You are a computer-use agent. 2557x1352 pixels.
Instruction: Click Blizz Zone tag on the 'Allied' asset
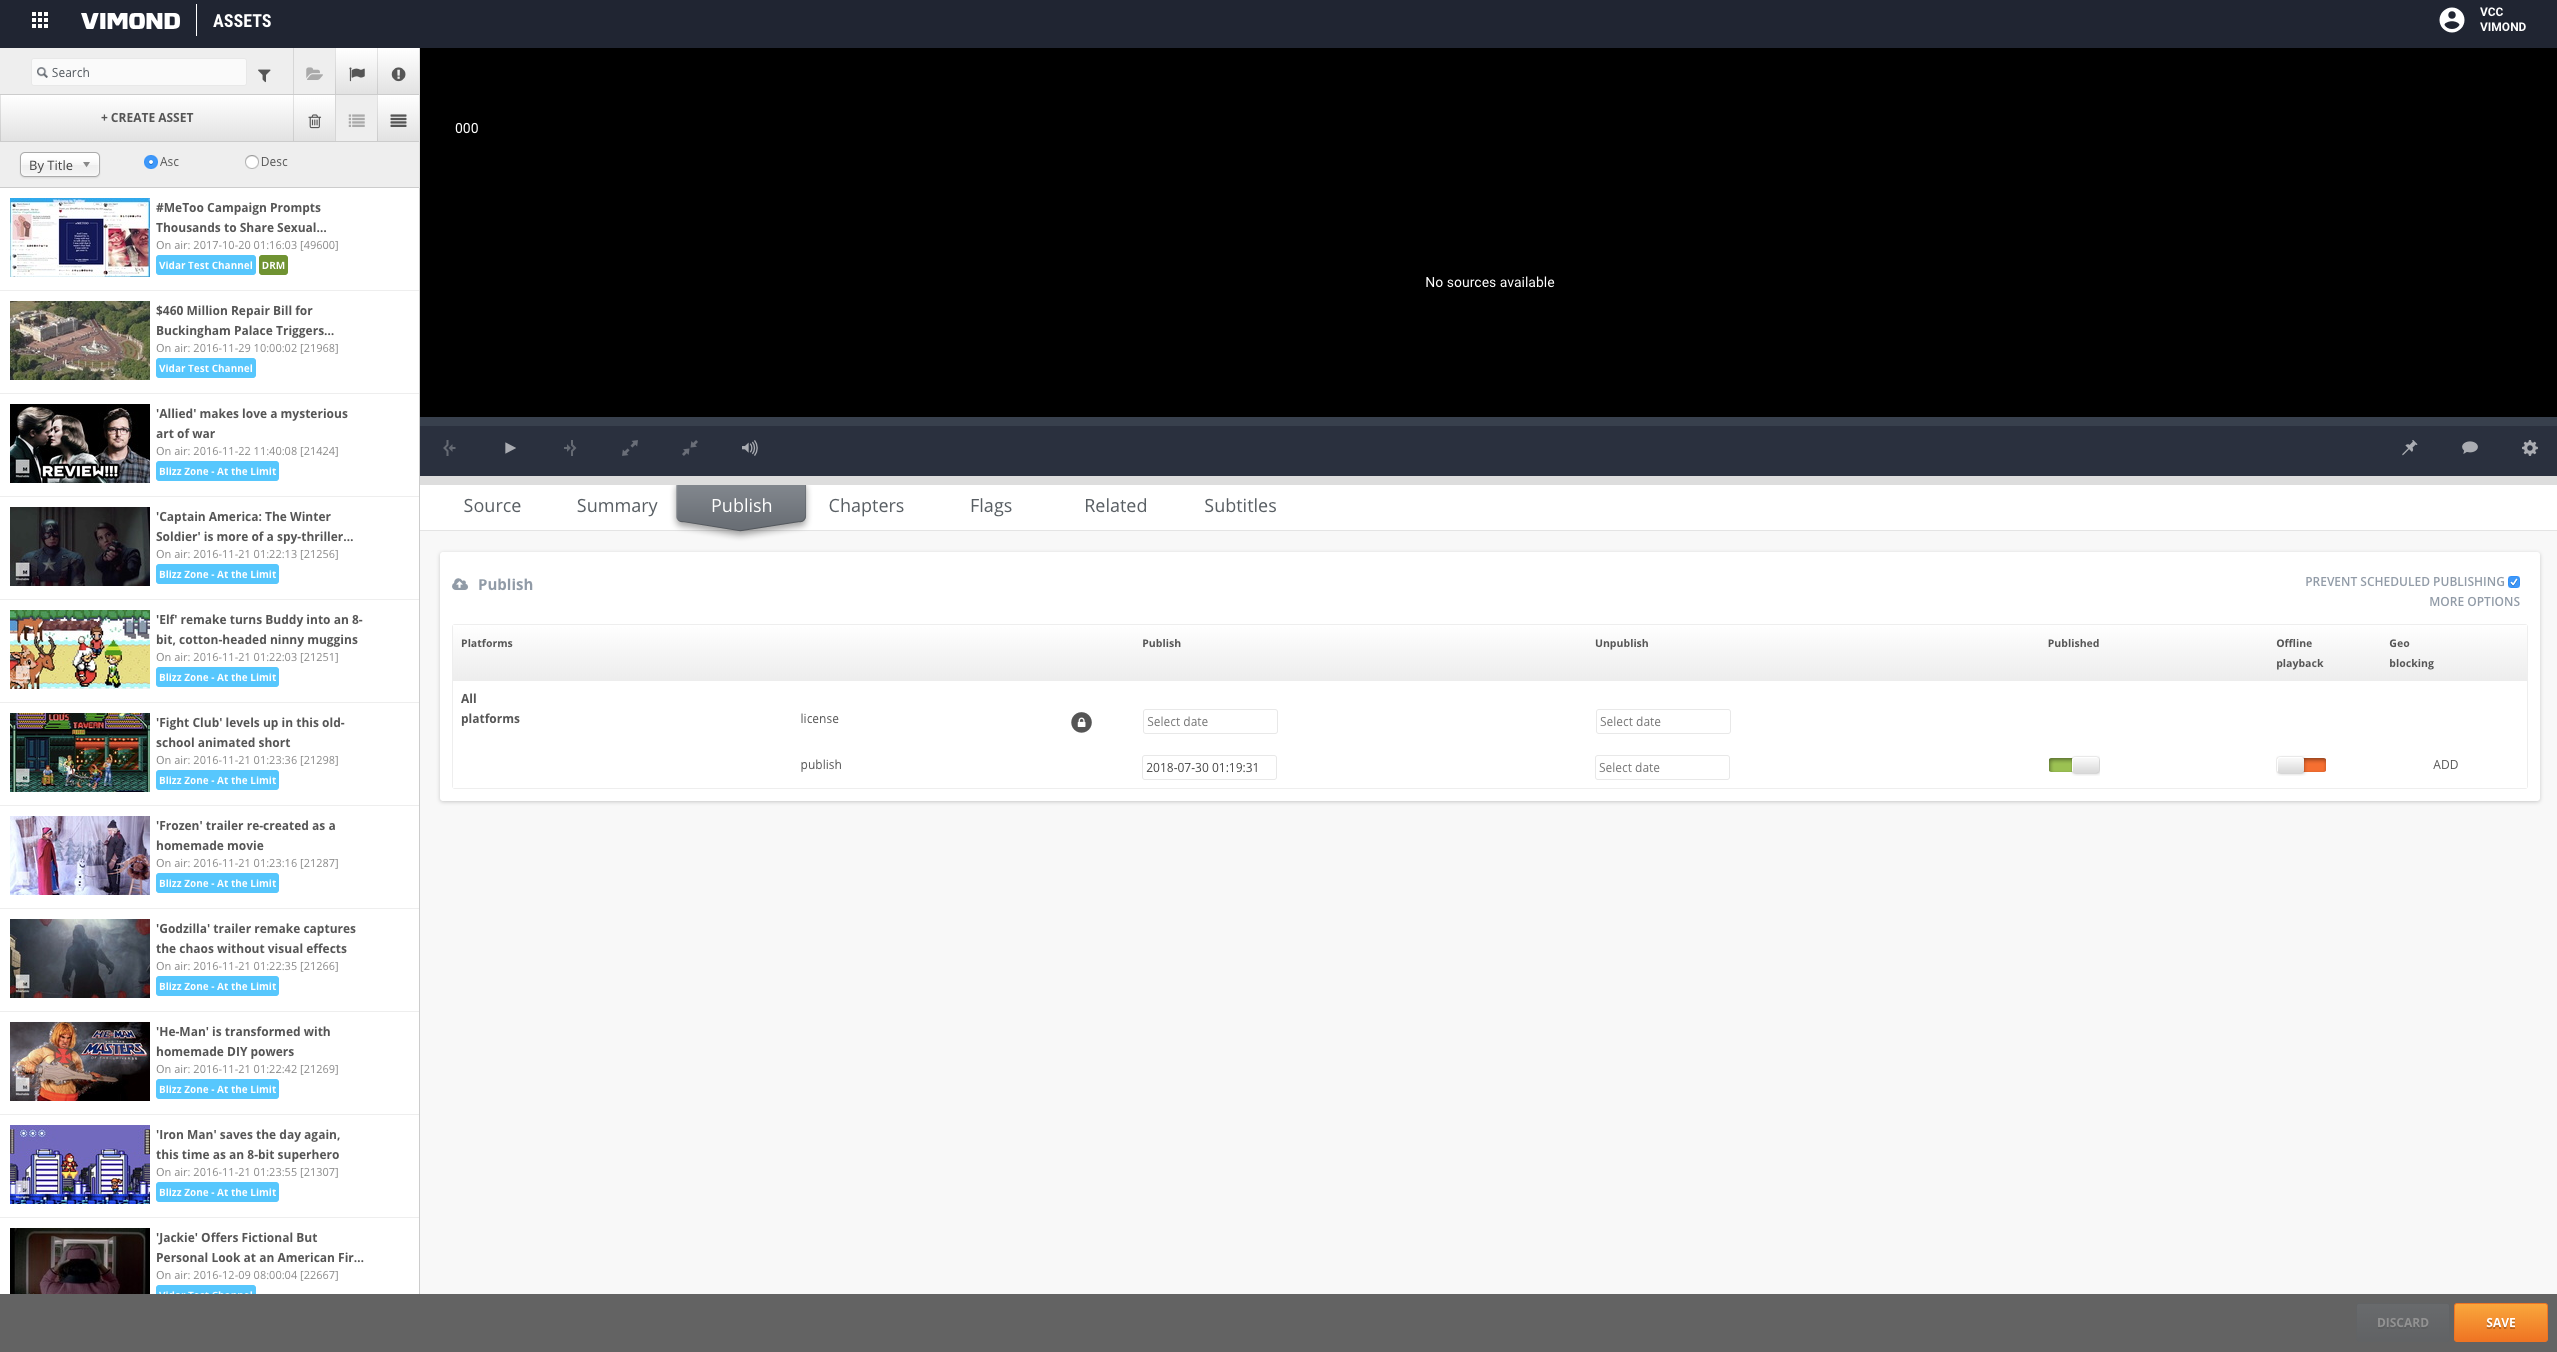[x=217, y=472]
